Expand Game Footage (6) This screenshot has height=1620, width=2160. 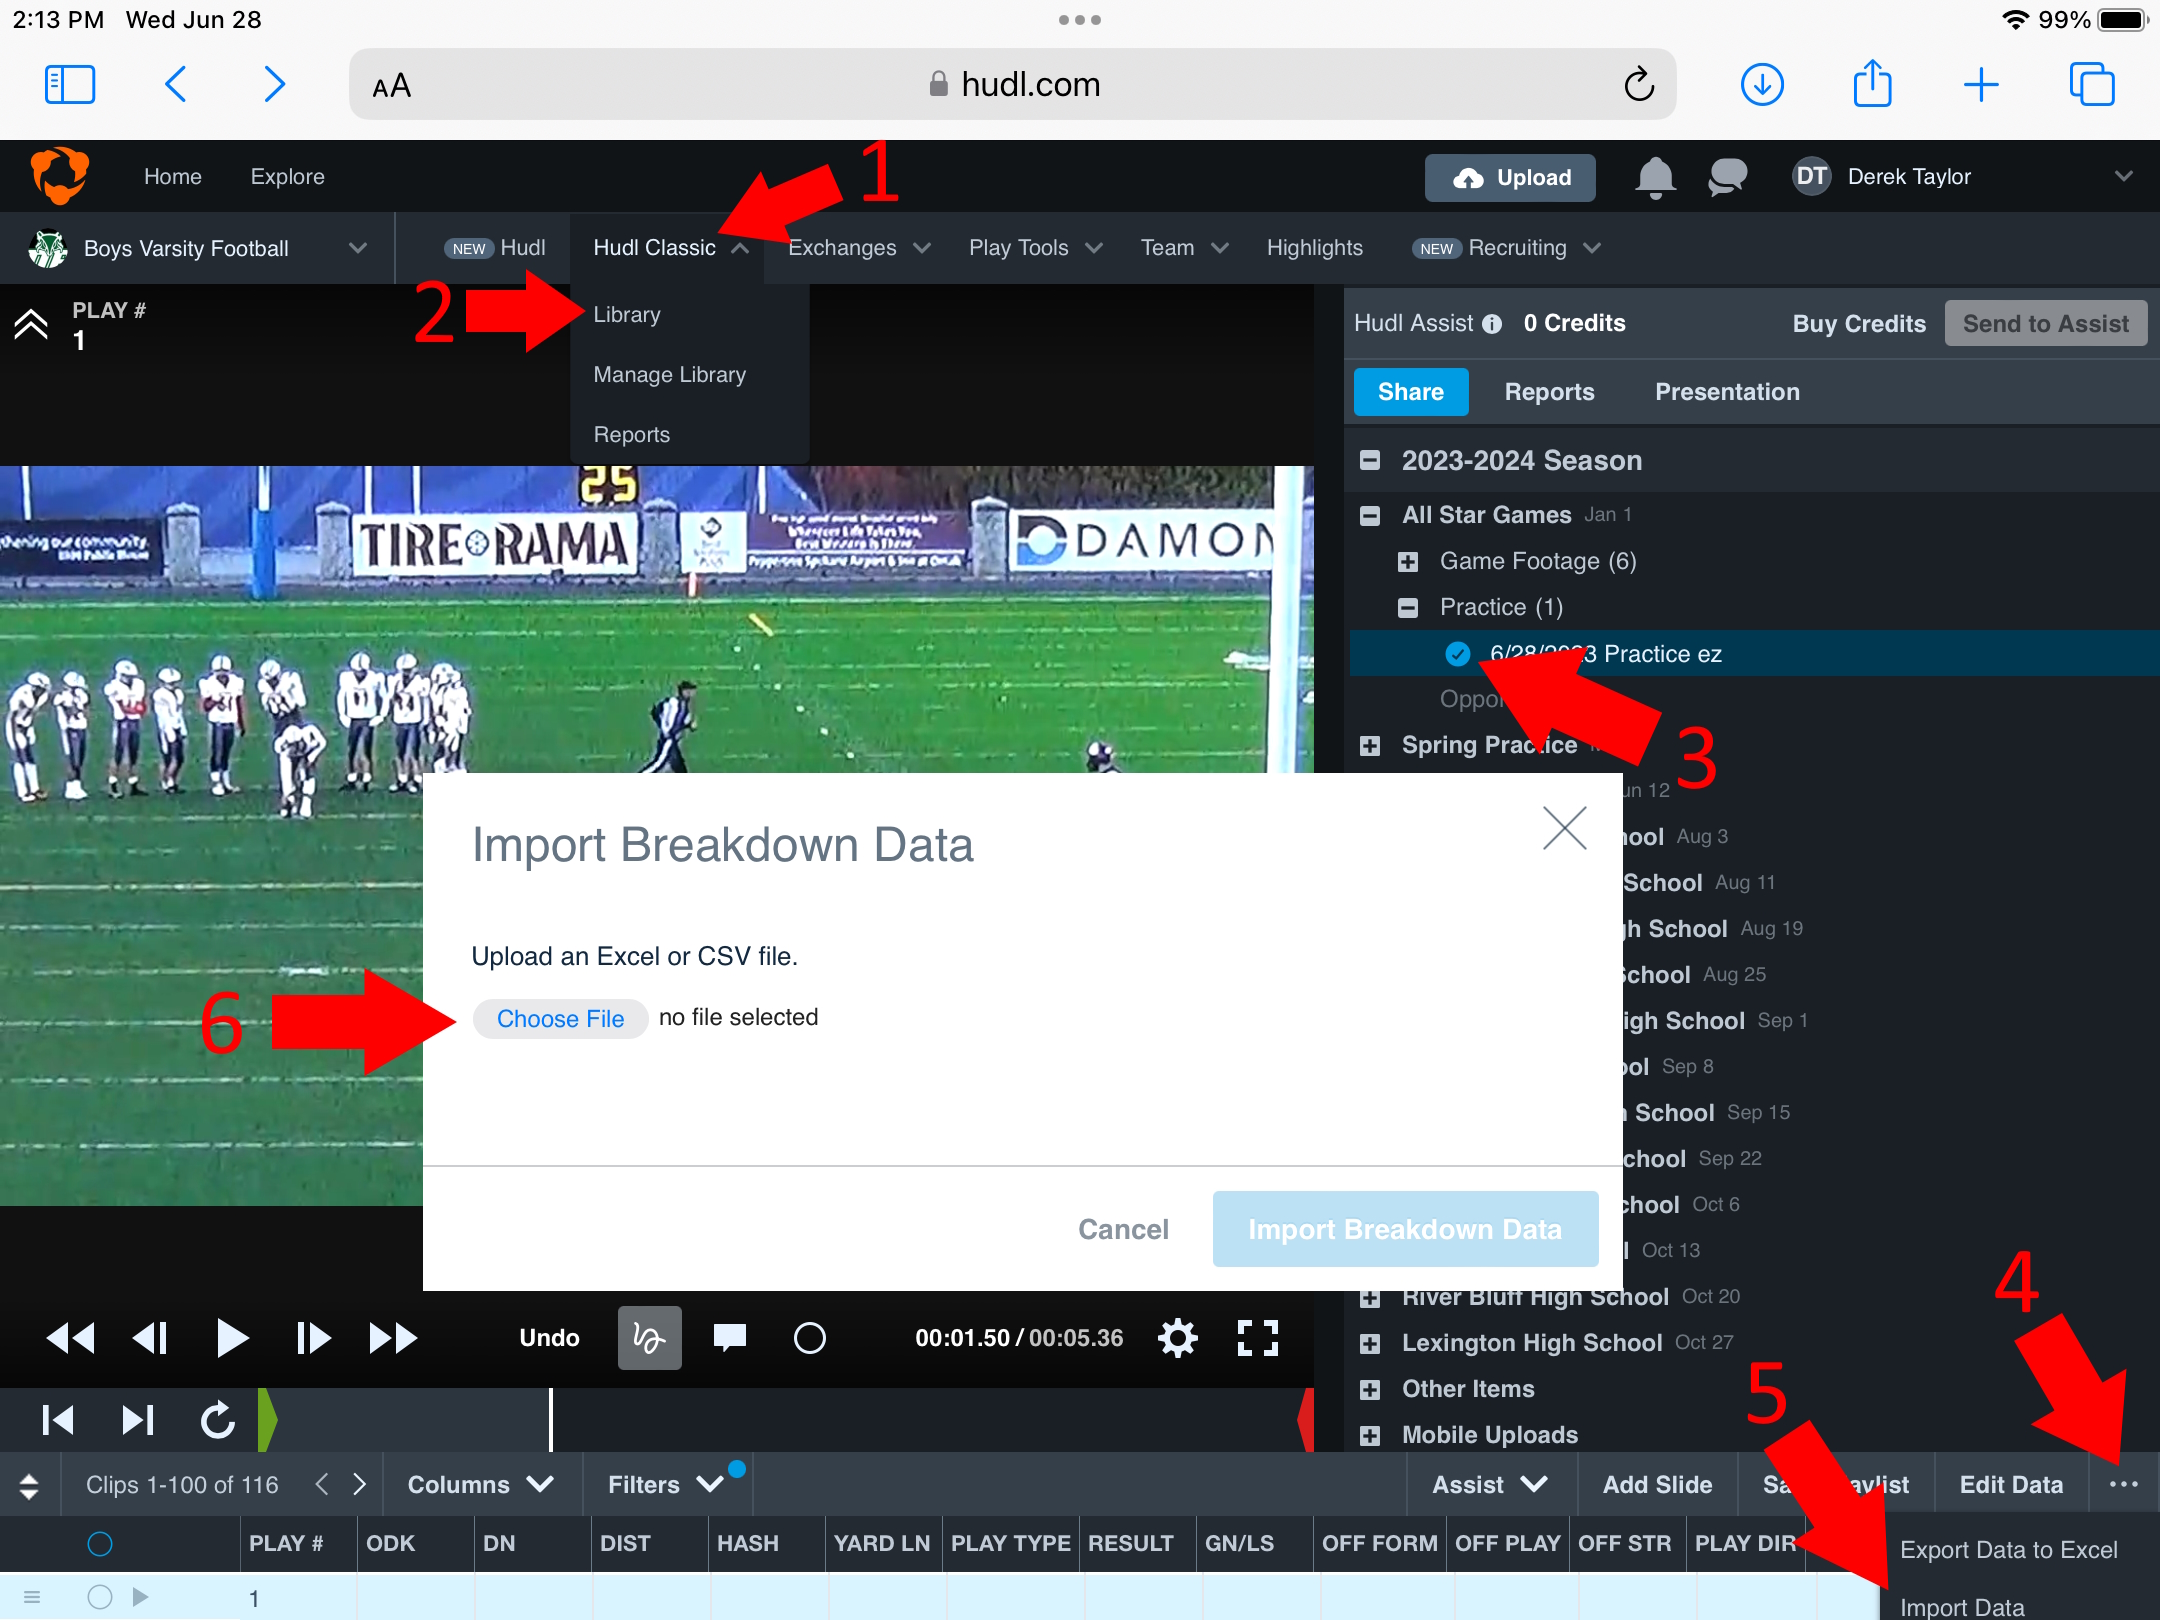click(1408, 562)
